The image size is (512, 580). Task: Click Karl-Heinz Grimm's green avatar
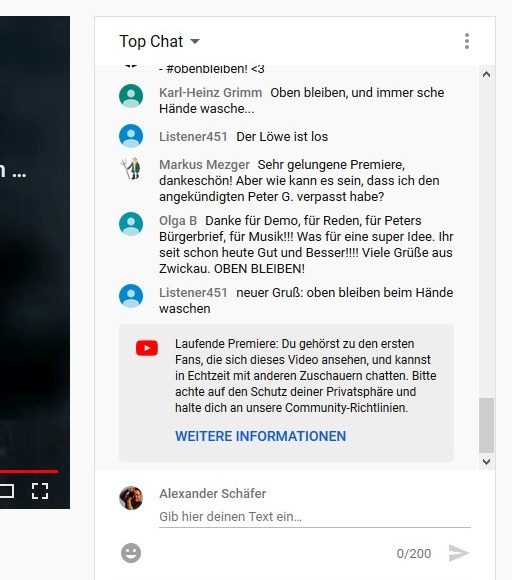pyautogui.click(x=131, y=96)
